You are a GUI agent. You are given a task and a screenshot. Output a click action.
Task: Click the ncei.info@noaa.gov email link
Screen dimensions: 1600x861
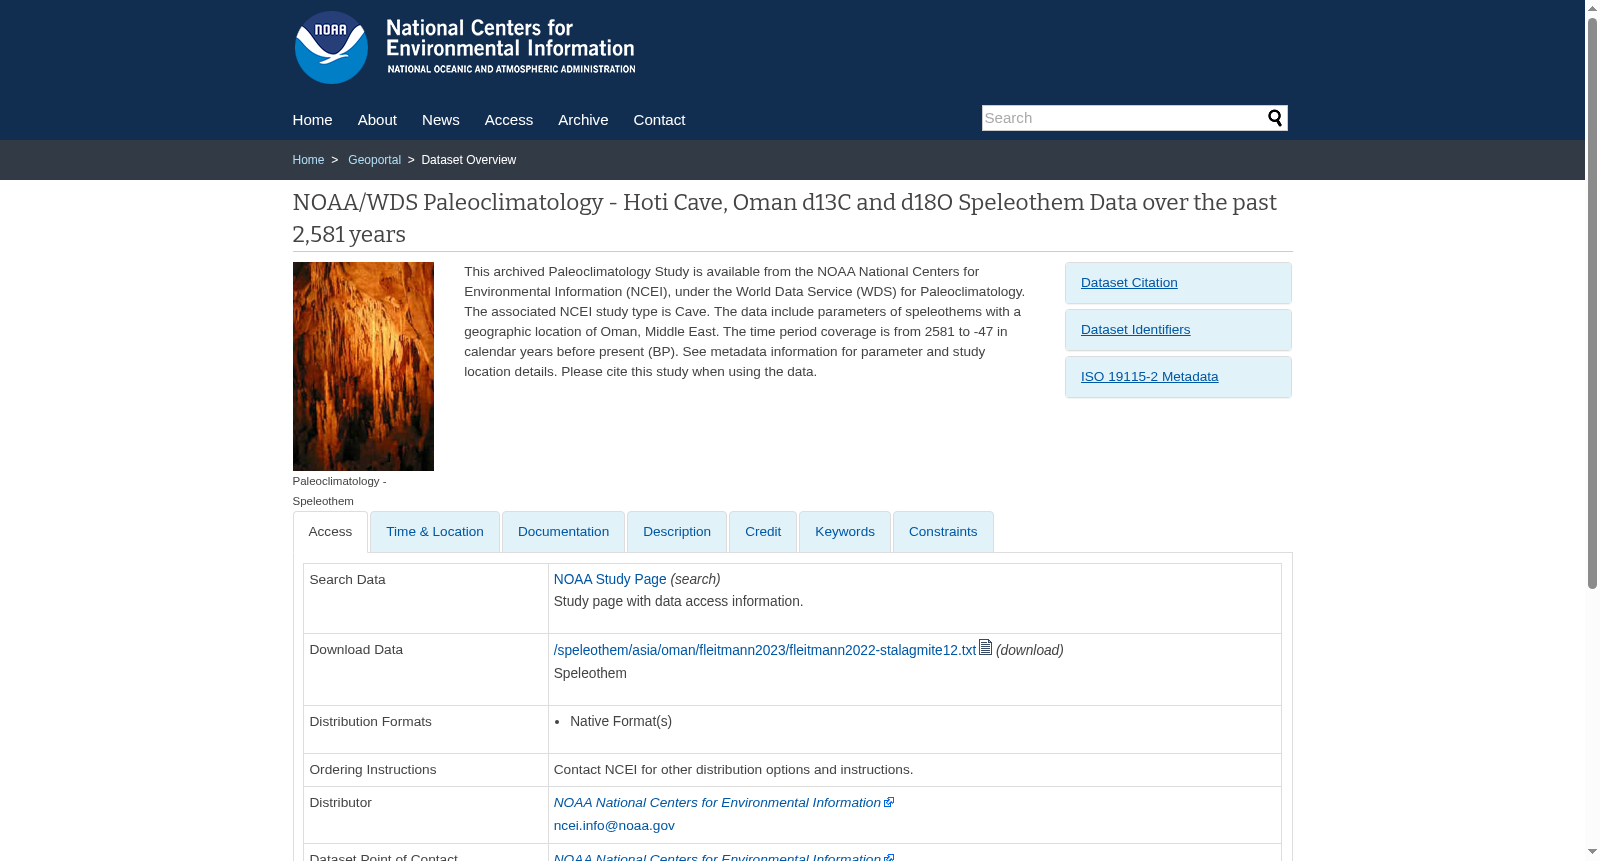tap(614, 826)
